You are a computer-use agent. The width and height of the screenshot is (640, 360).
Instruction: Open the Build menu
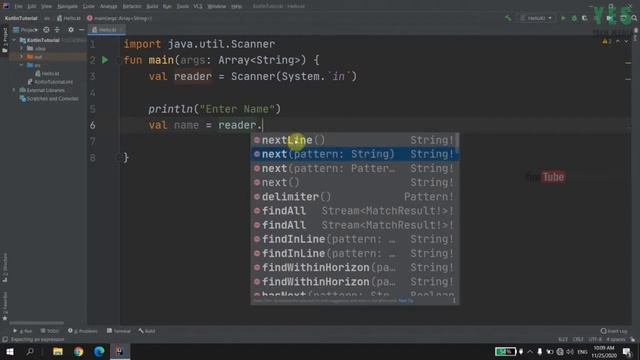coord(152,6)
